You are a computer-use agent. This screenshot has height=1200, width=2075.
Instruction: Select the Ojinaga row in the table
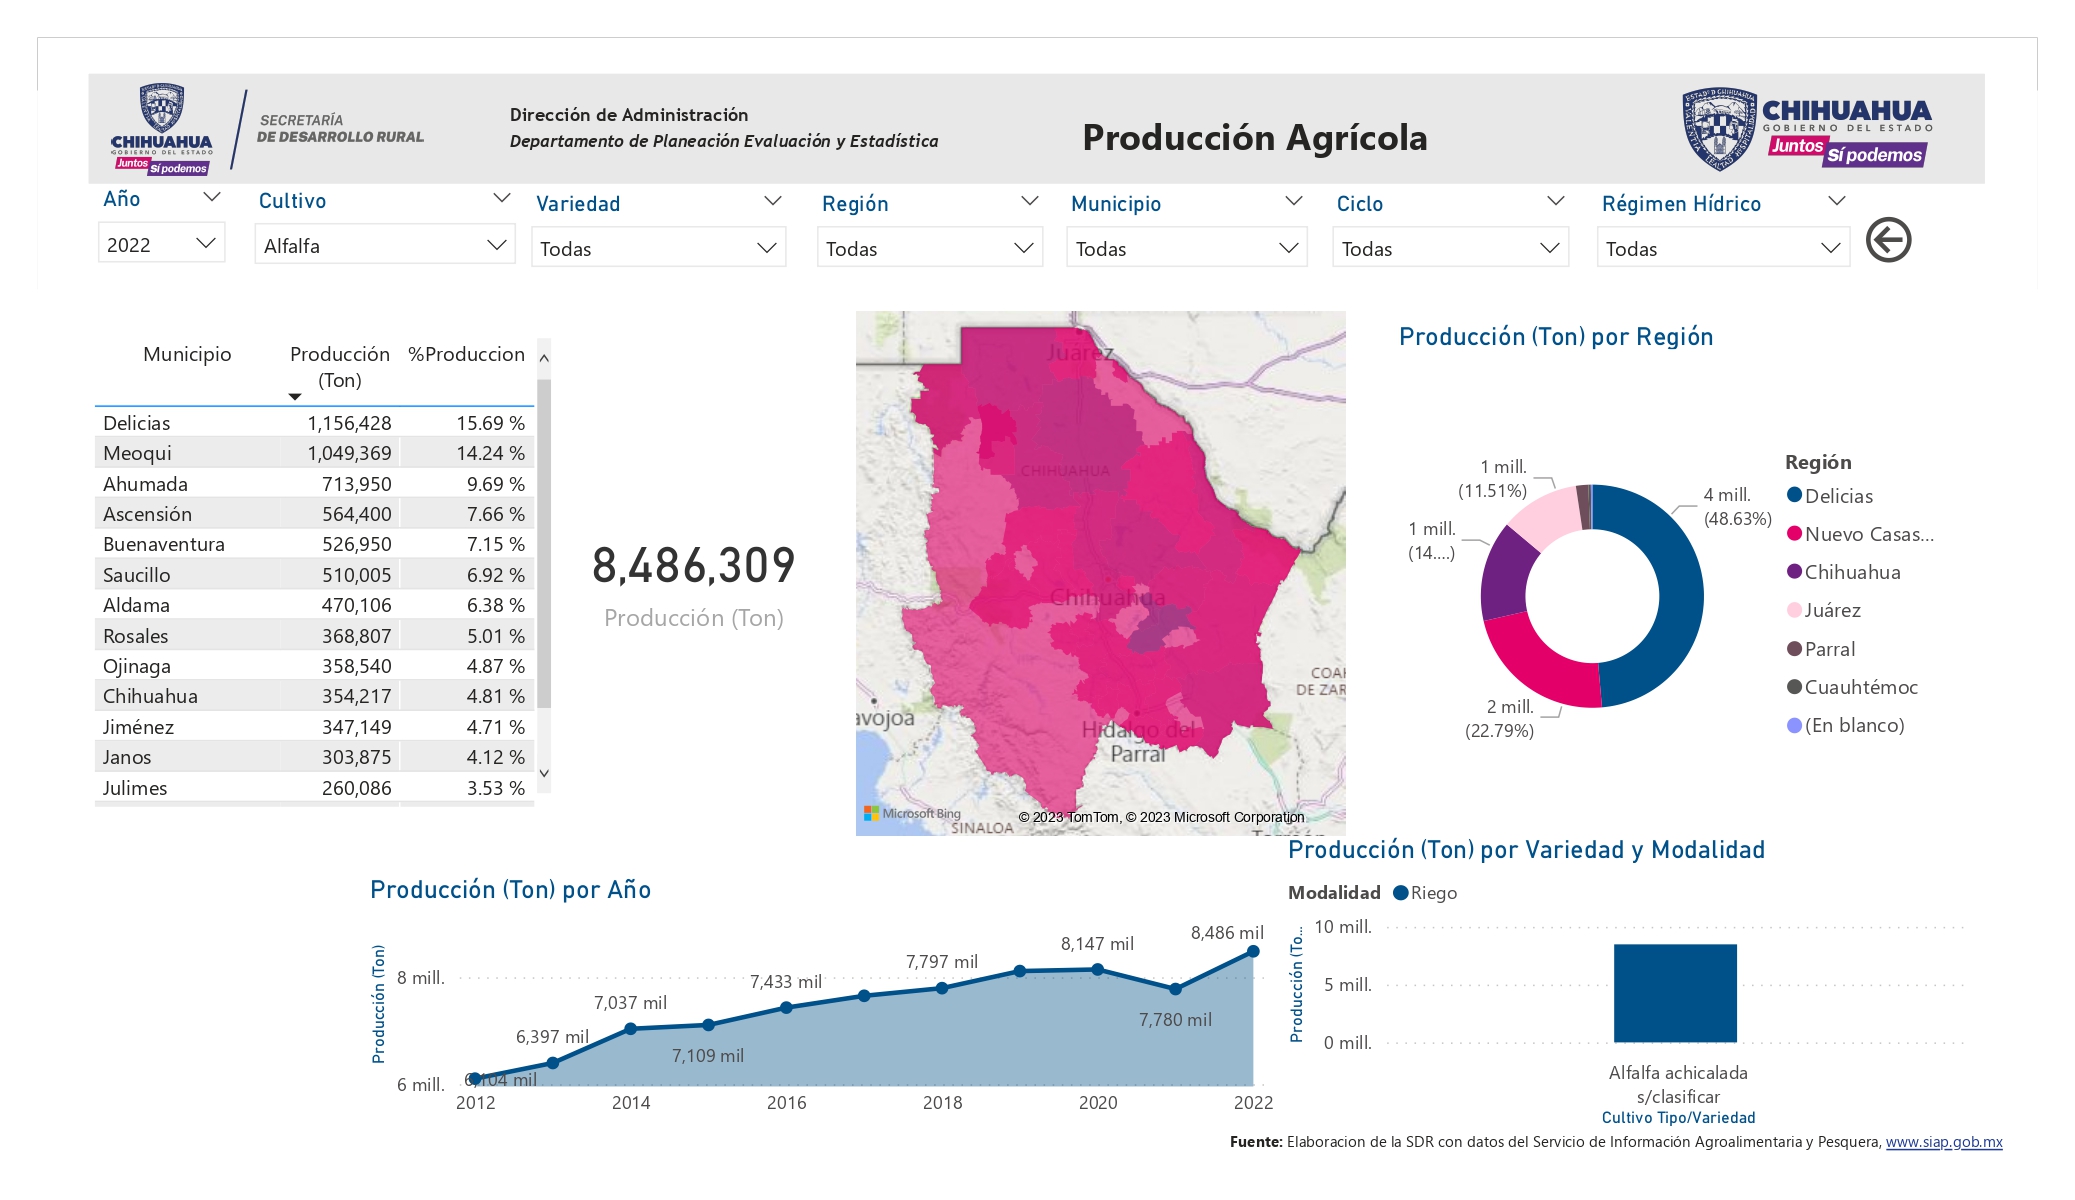(314, 666)
